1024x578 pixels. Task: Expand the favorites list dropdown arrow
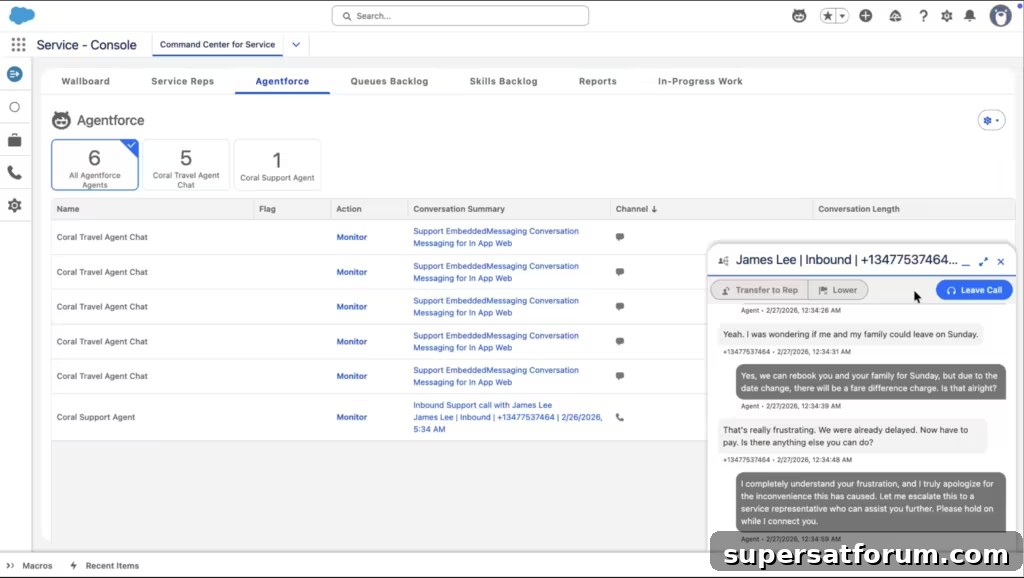(842, 16)
